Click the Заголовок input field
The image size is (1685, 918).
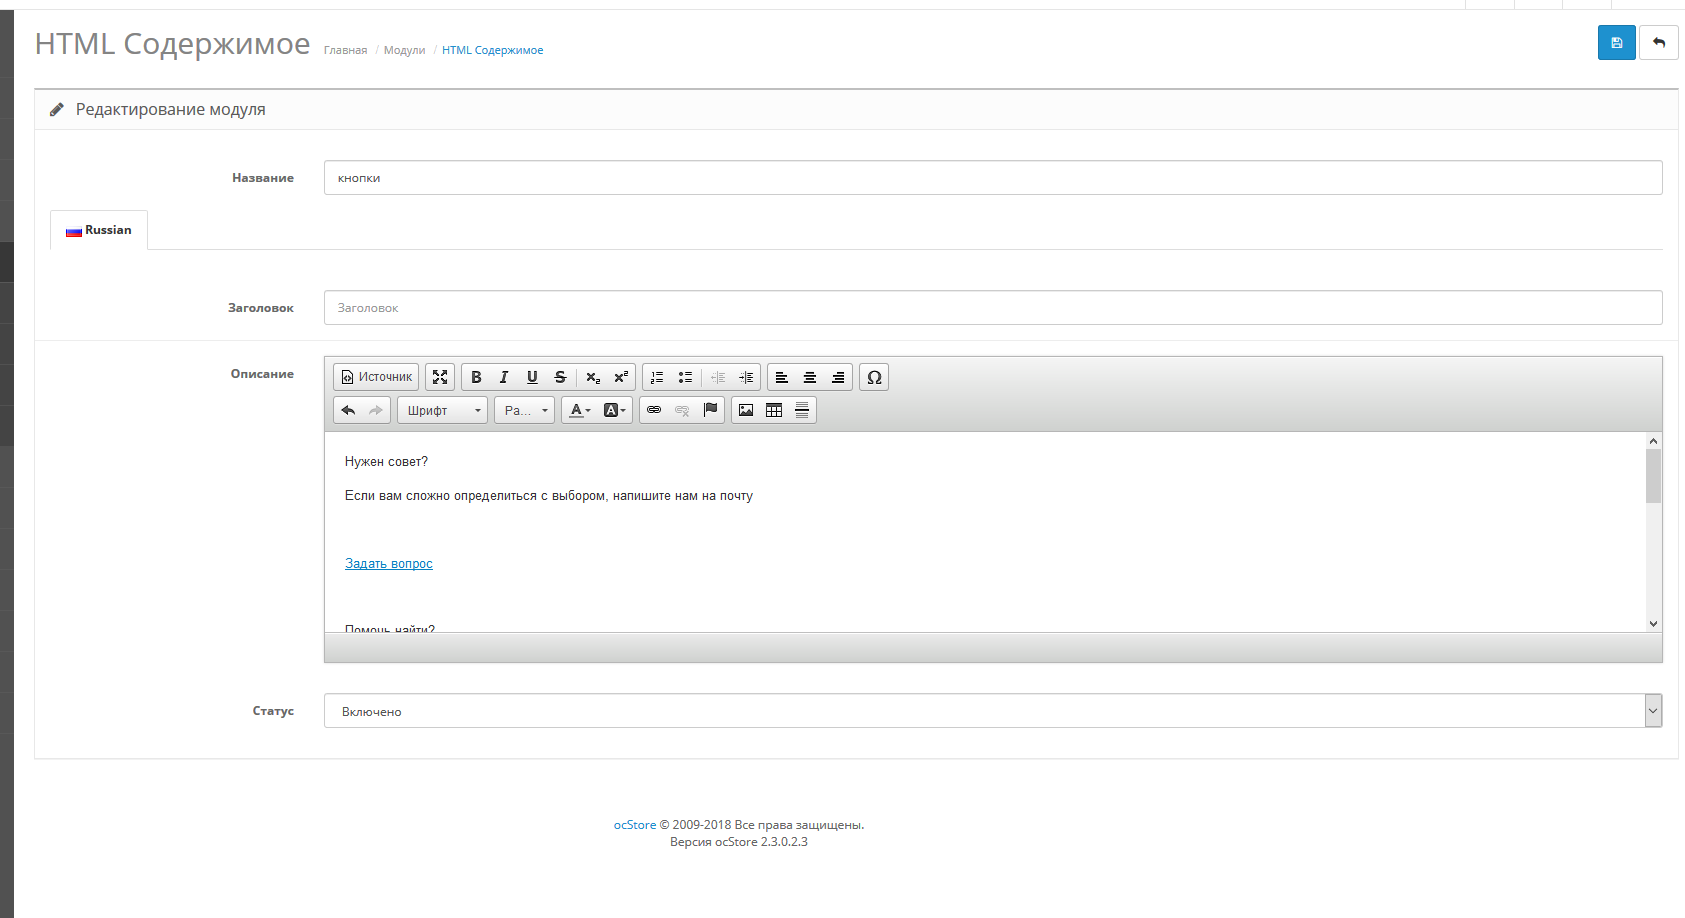pos(992,308)
